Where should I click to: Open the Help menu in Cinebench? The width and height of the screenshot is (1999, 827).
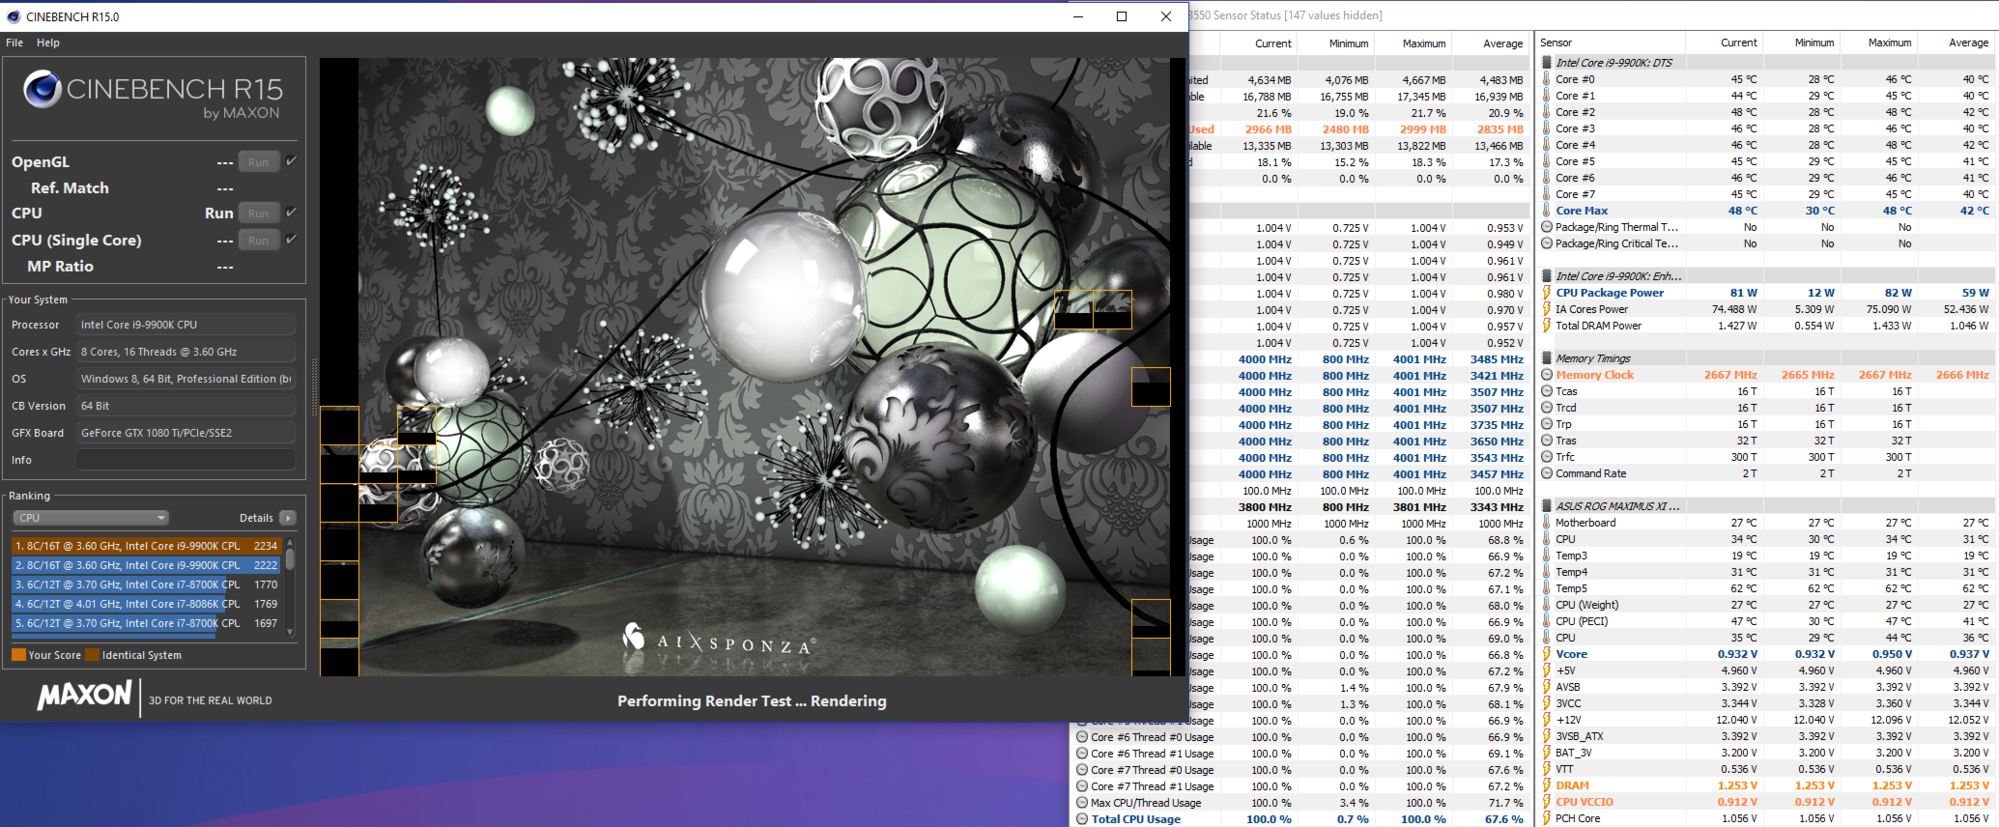click(x=48, y=43)
